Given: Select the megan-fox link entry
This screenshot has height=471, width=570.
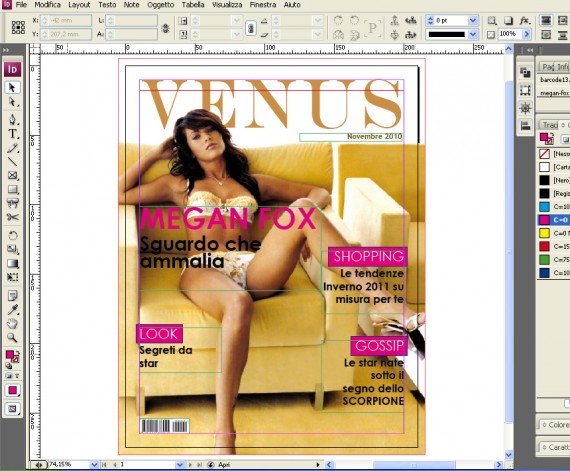Looking at the screenshot, I should coord(554,93).
